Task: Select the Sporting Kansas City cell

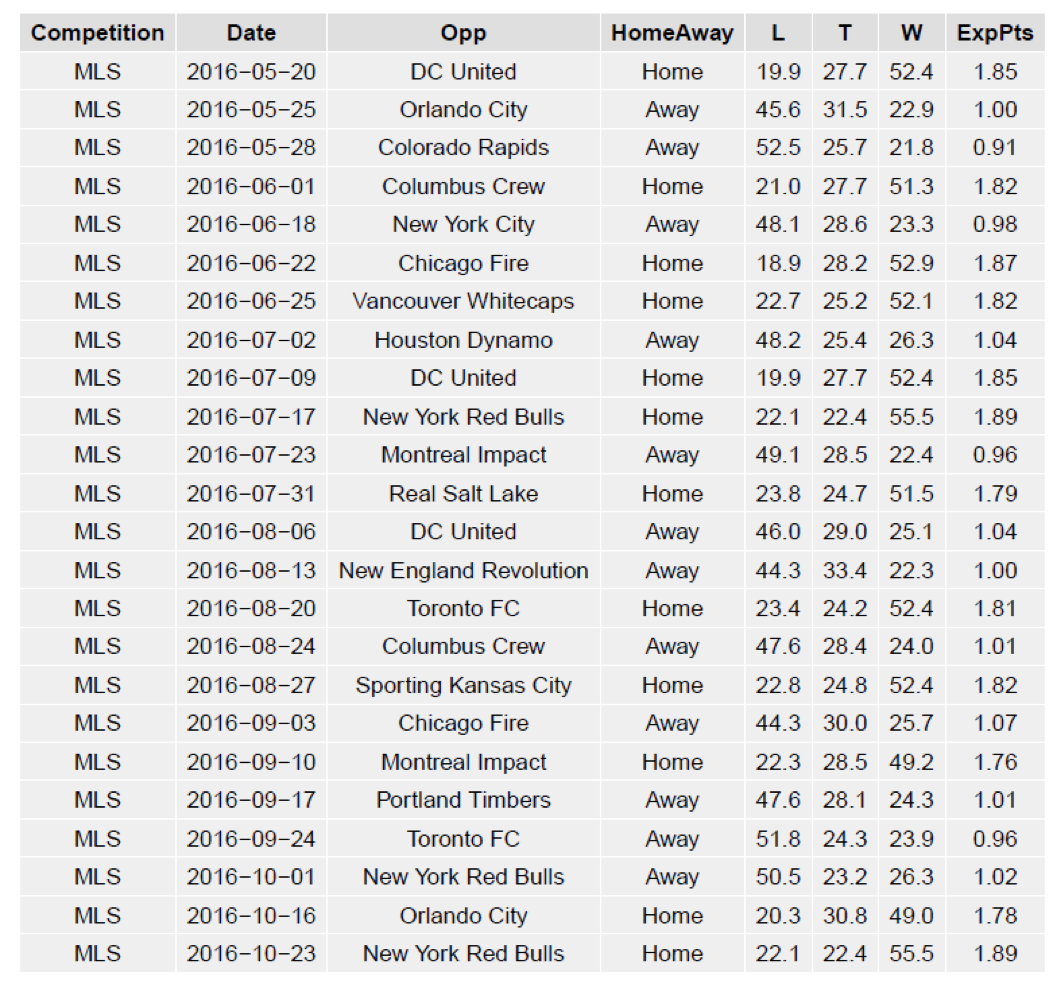Action: coord(463,685)
